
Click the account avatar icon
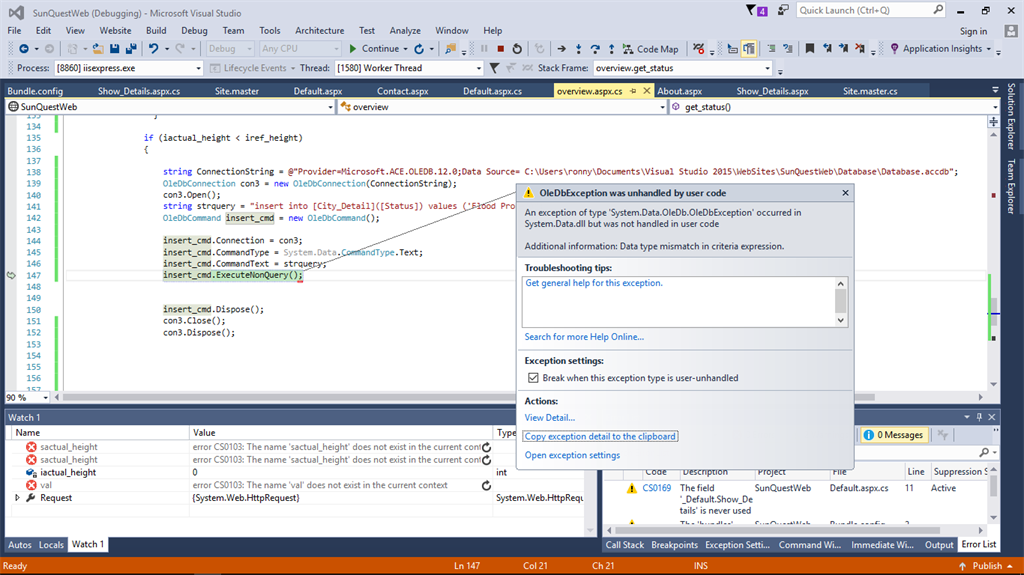tap(1011, 31)
